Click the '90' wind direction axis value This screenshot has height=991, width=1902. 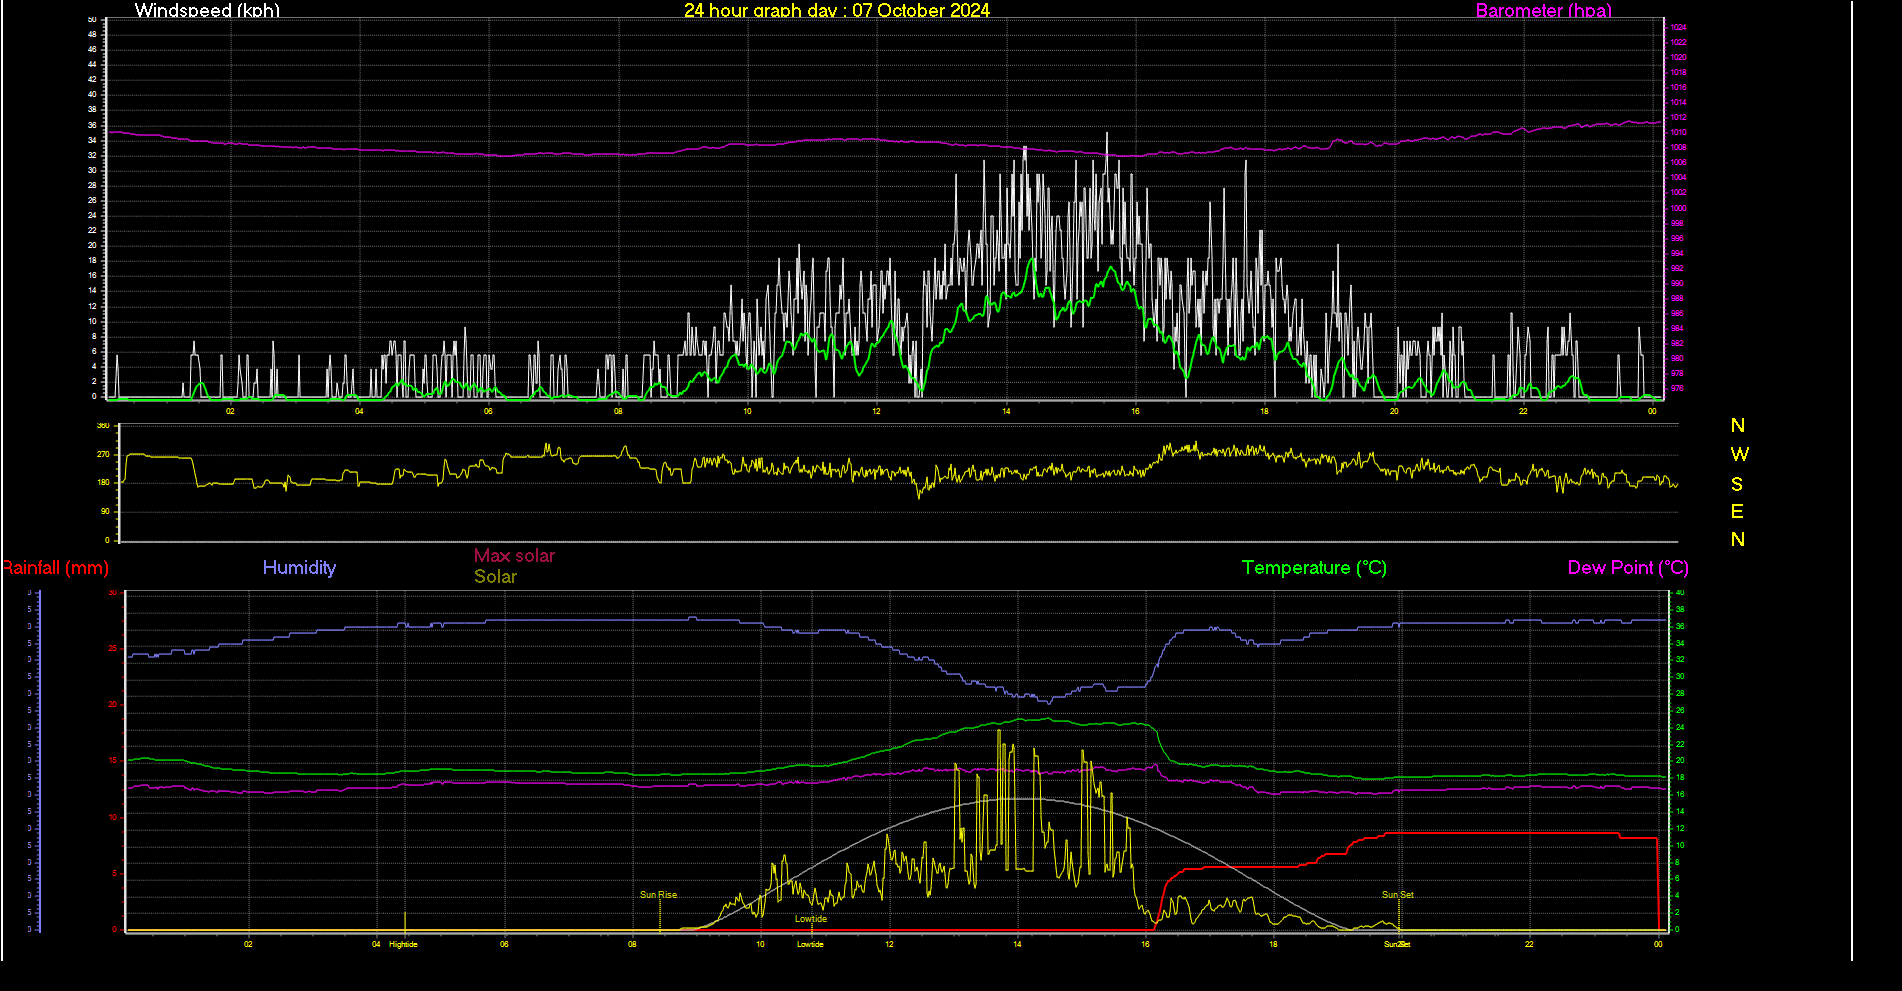105,511
